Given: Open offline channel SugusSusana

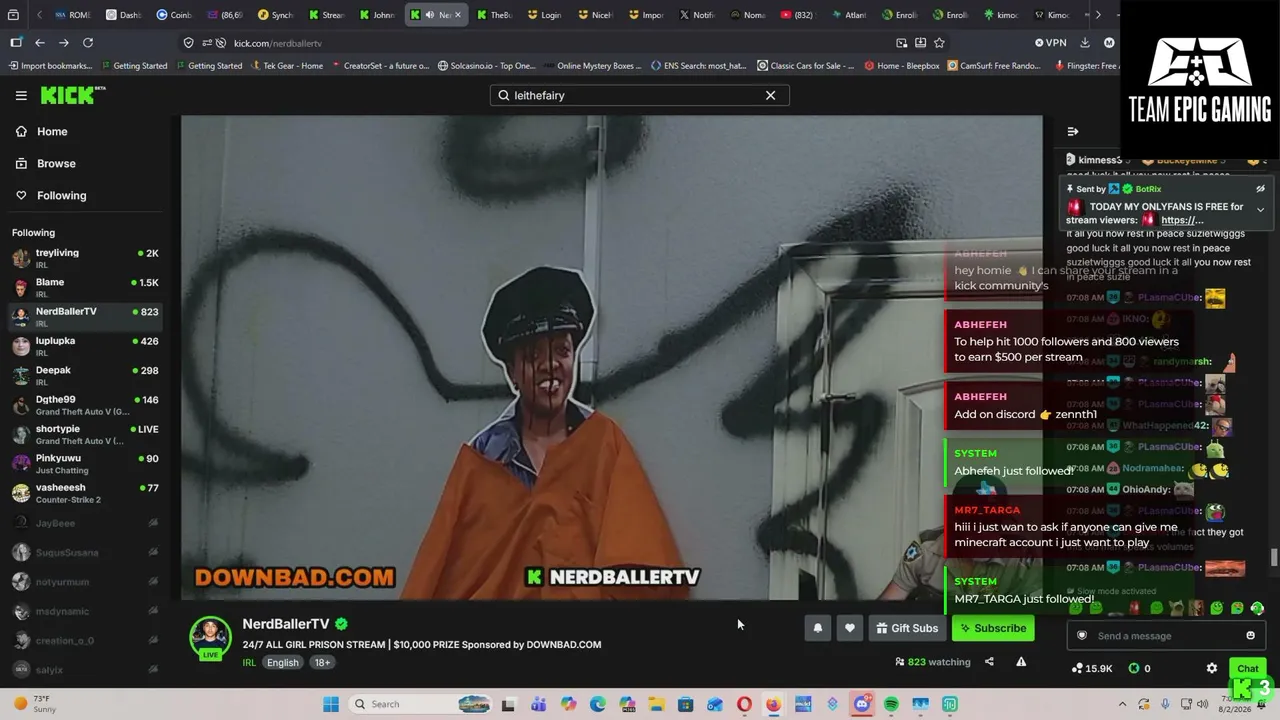Looking at the screenshot, I should click(x=86, y=552).
